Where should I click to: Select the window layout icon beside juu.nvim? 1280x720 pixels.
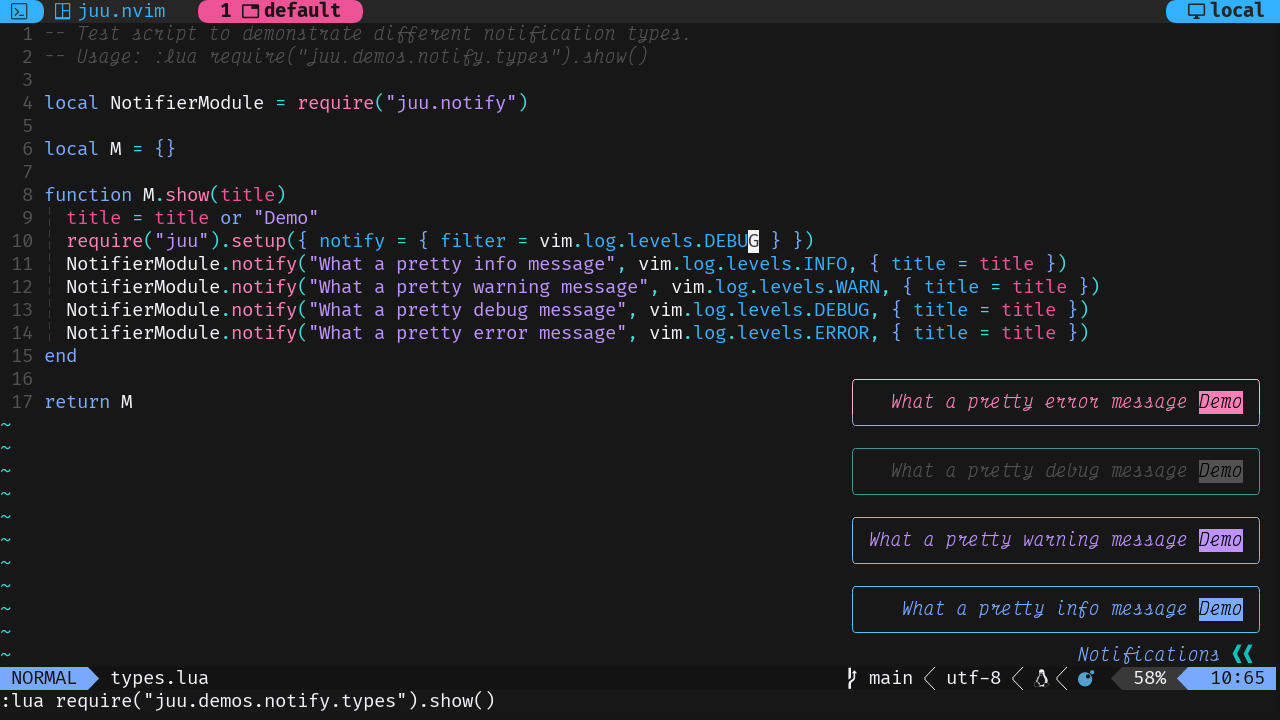[64, 11]
